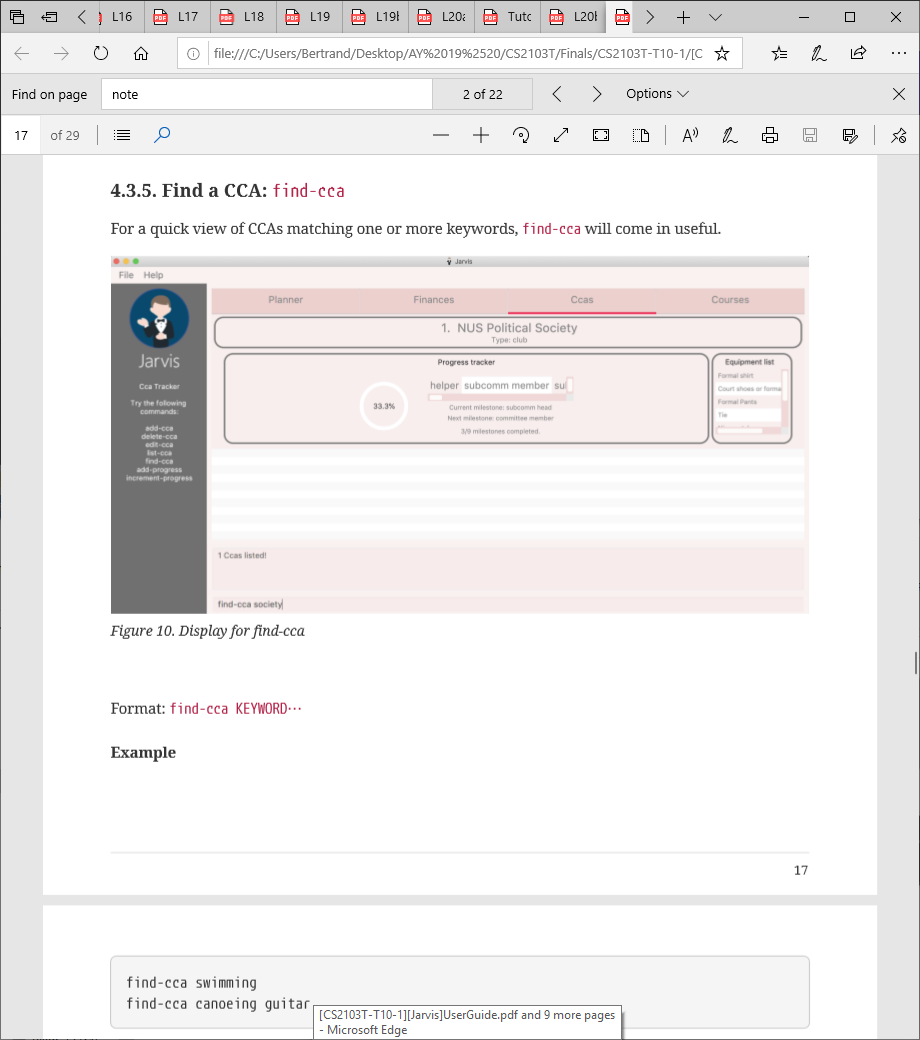Click the Save icon in the PDF toolbar
920x1040 pixels.
click(x=809, y=135)
